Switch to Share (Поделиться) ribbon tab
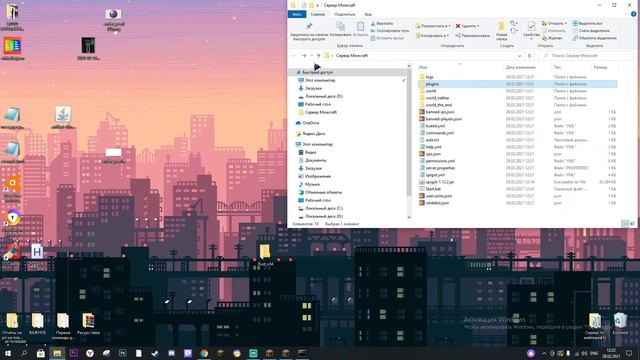Image resolution: width=640 pixels, height=360 pixels. pyautogui.click(x=344, y=14)
